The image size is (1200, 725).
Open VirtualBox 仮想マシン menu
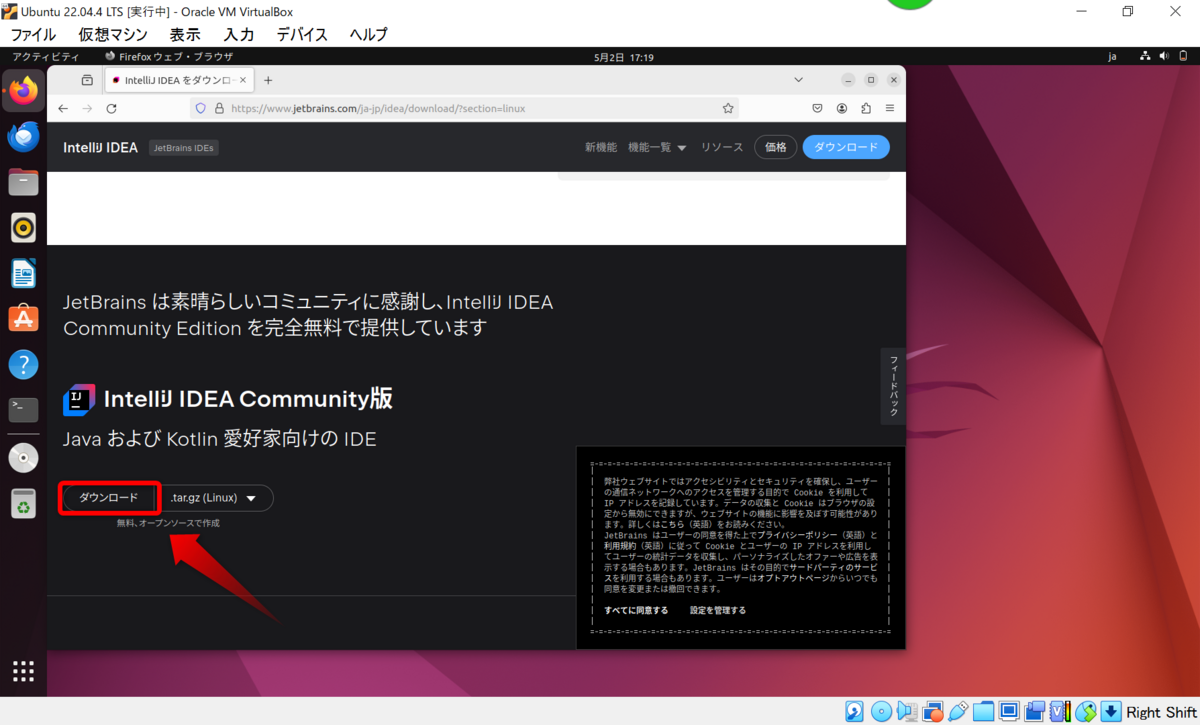(x=113, y=34)
